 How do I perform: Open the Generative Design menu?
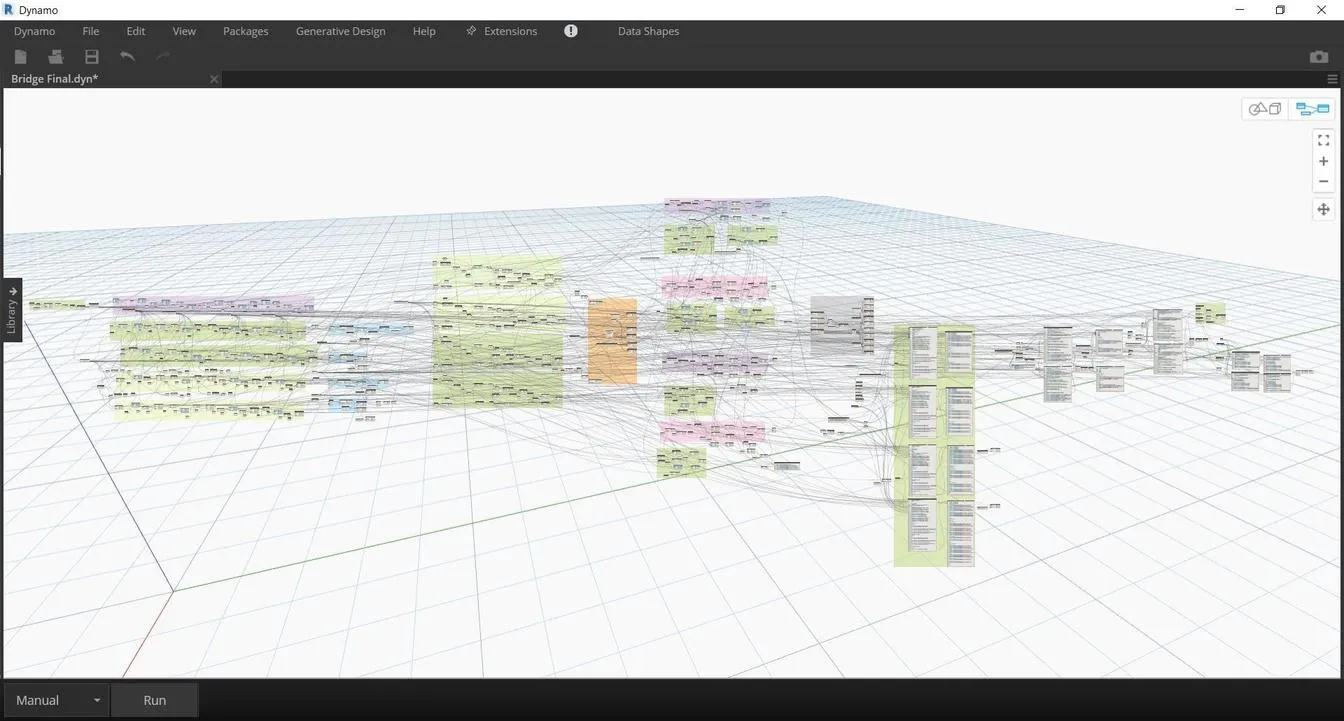[340, 31]
